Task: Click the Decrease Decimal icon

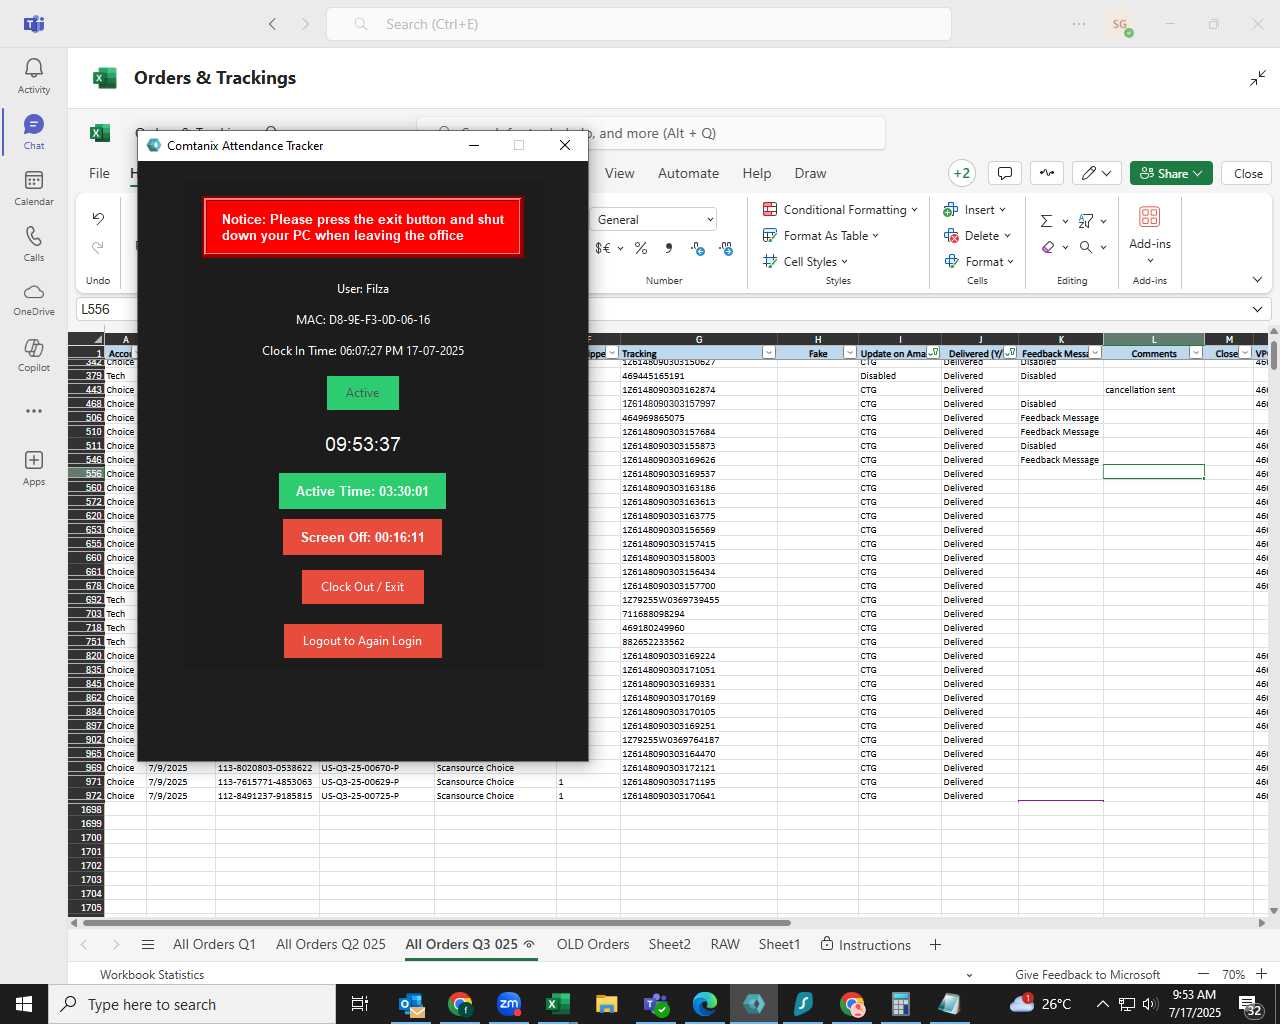Action: tap(697, 248)
